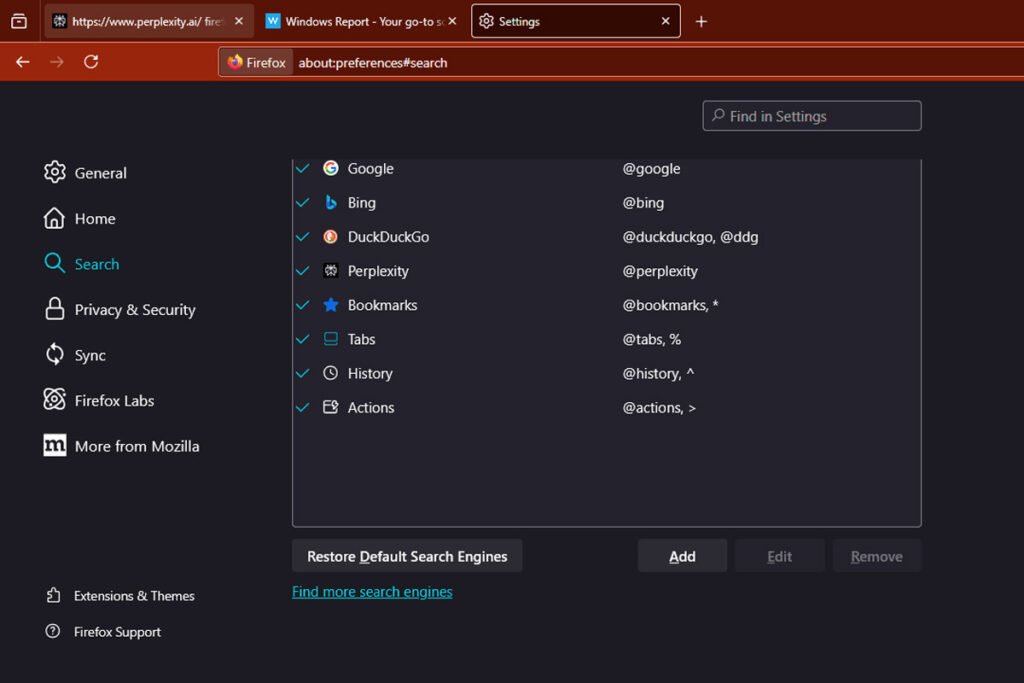Uncheck the History shortcut checkmark
This screenshot has width=1024, height=683.
[302, 373]
